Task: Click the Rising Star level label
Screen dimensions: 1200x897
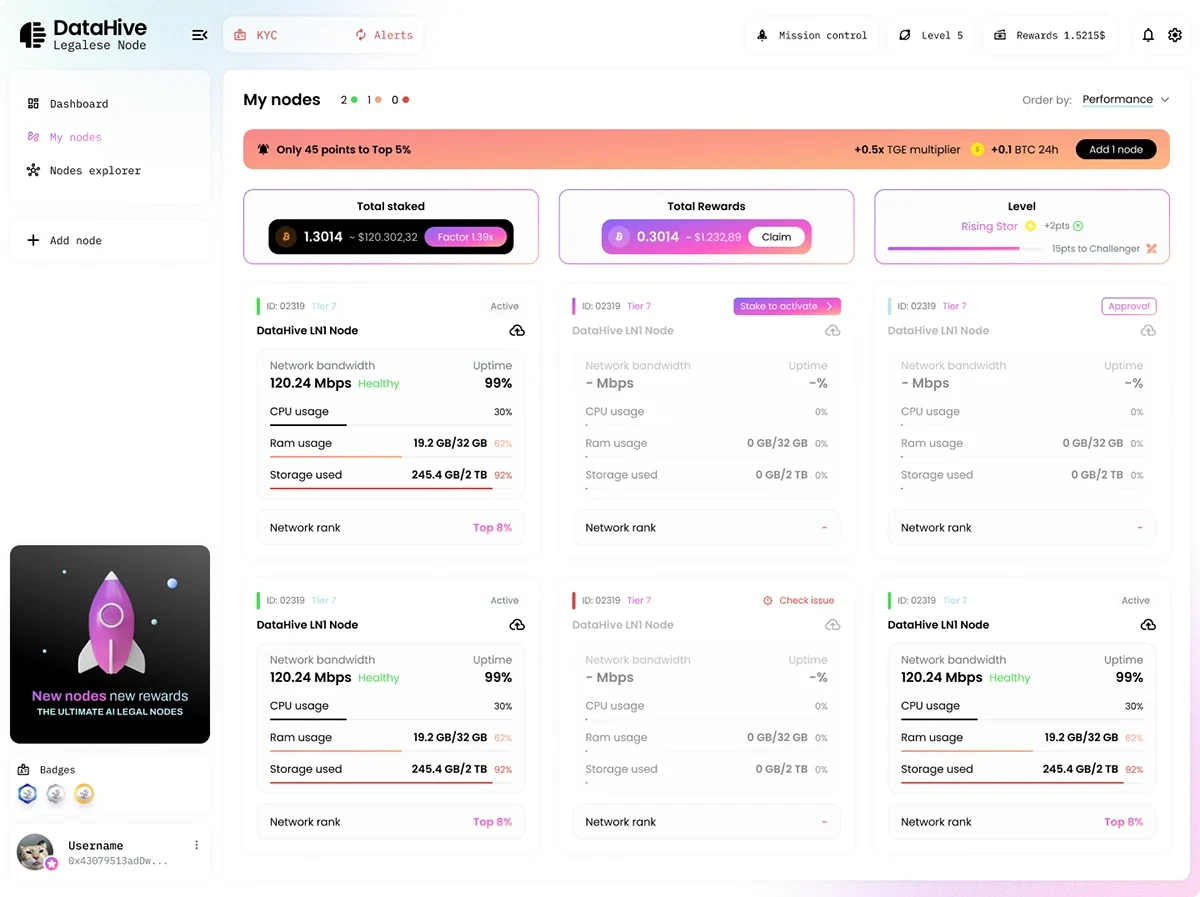Action: click(x=989, y=226)
